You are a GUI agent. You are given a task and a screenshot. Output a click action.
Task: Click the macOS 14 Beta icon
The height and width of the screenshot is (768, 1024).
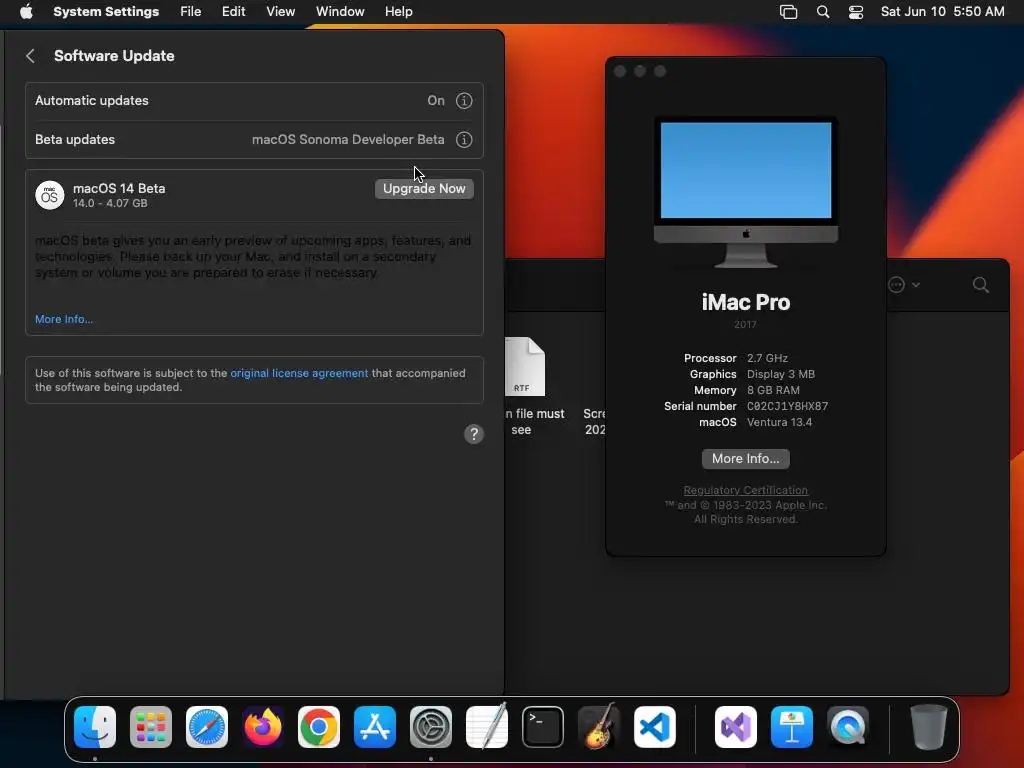click(50, 195)
